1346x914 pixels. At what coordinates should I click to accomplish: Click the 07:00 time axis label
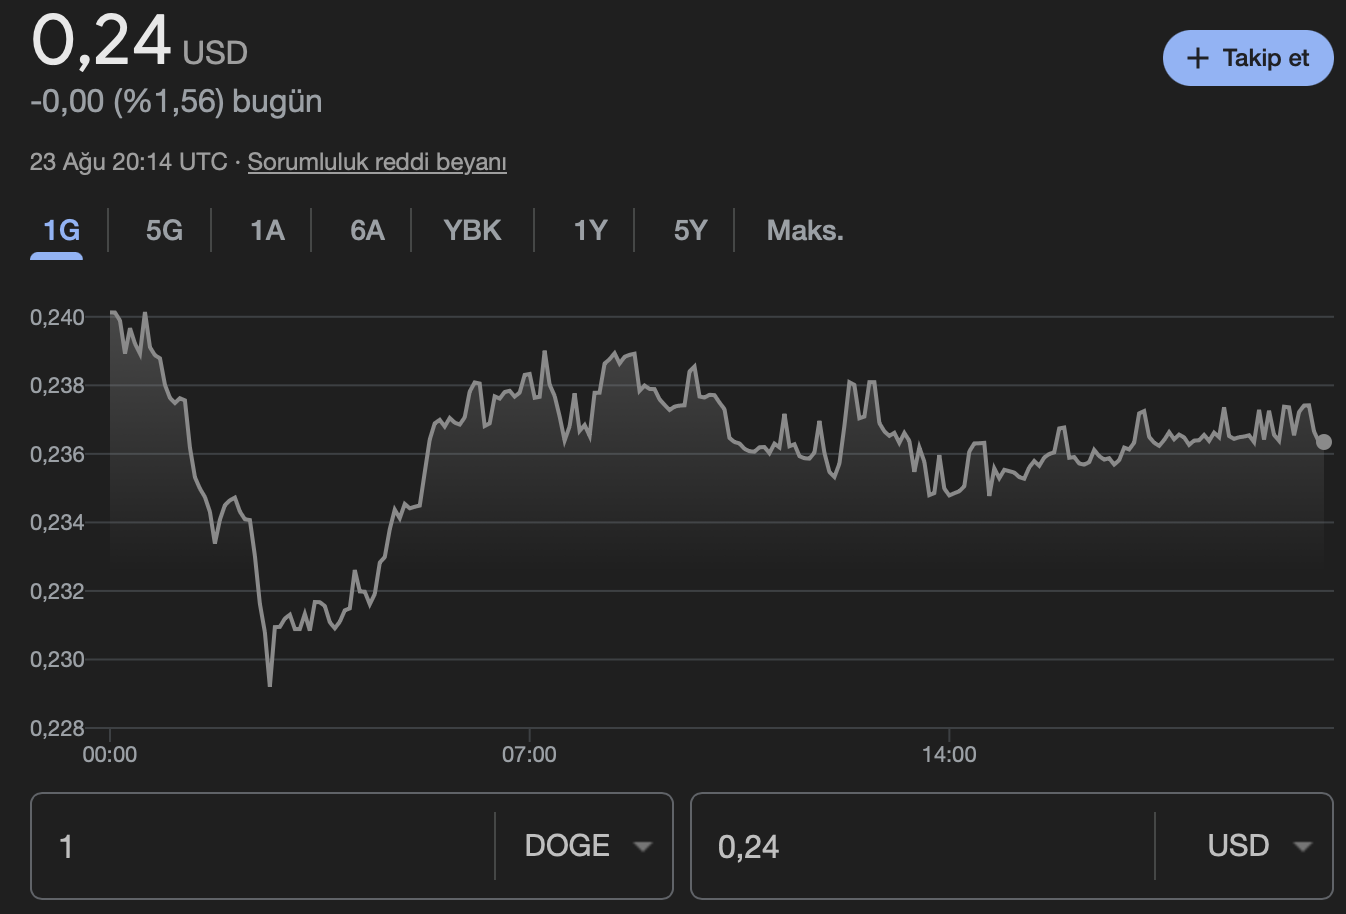point(529,755)
